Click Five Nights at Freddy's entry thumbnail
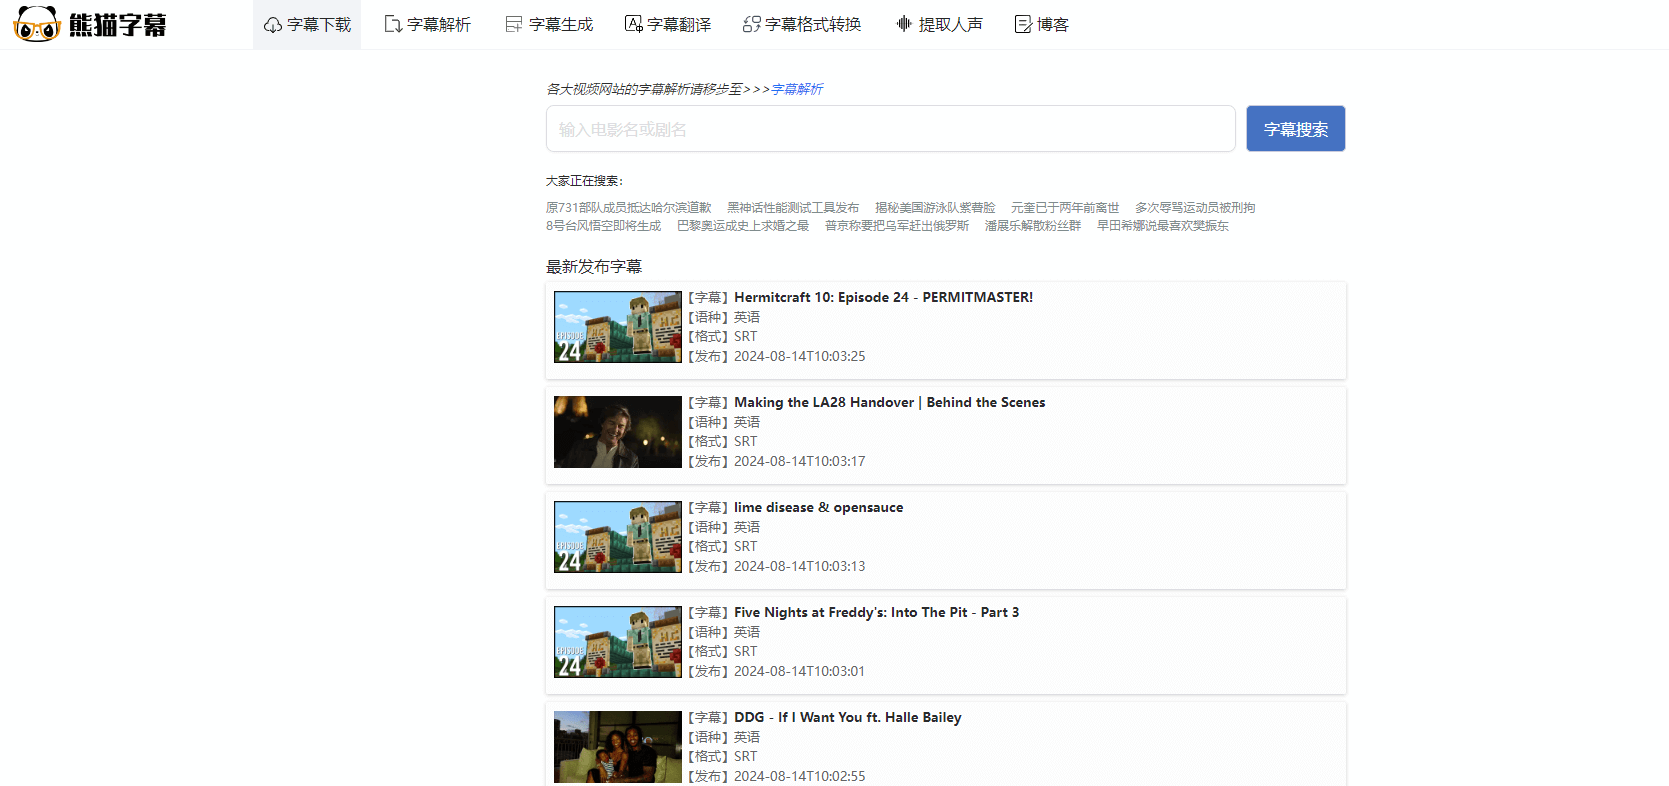This screenshot has width=1669, height=786. (617, 642)
